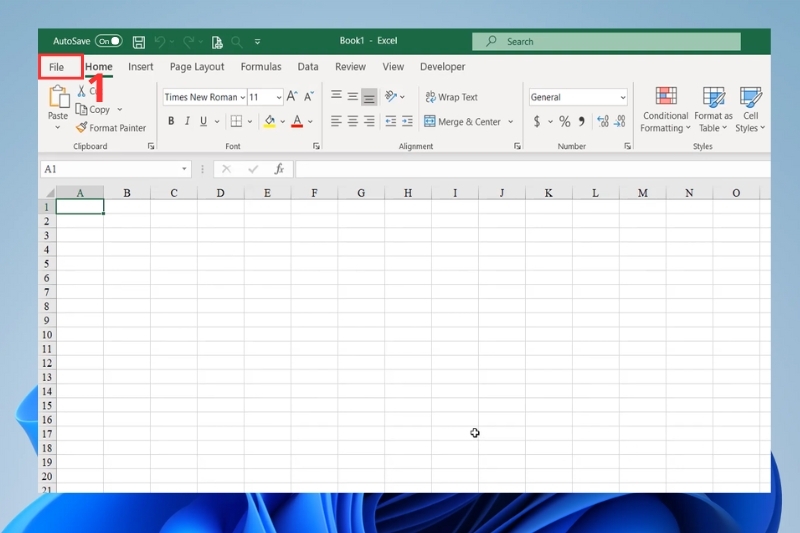
Task: Click the formula bar input
Action: tap(533, 169)
